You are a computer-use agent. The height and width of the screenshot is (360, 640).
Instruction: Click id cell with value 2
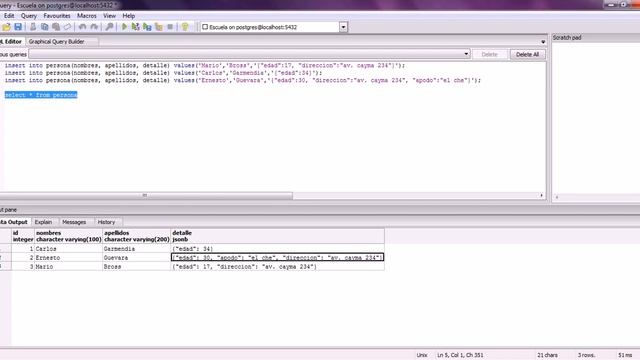23,258
